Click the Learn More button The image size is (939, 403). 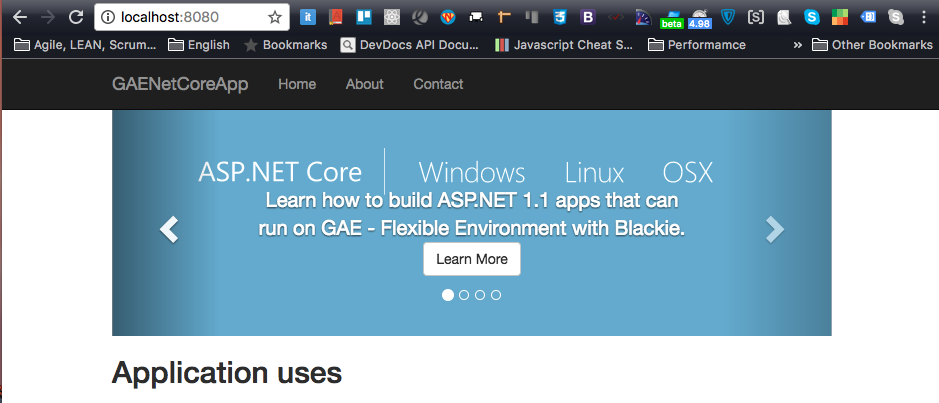point(472,259)
